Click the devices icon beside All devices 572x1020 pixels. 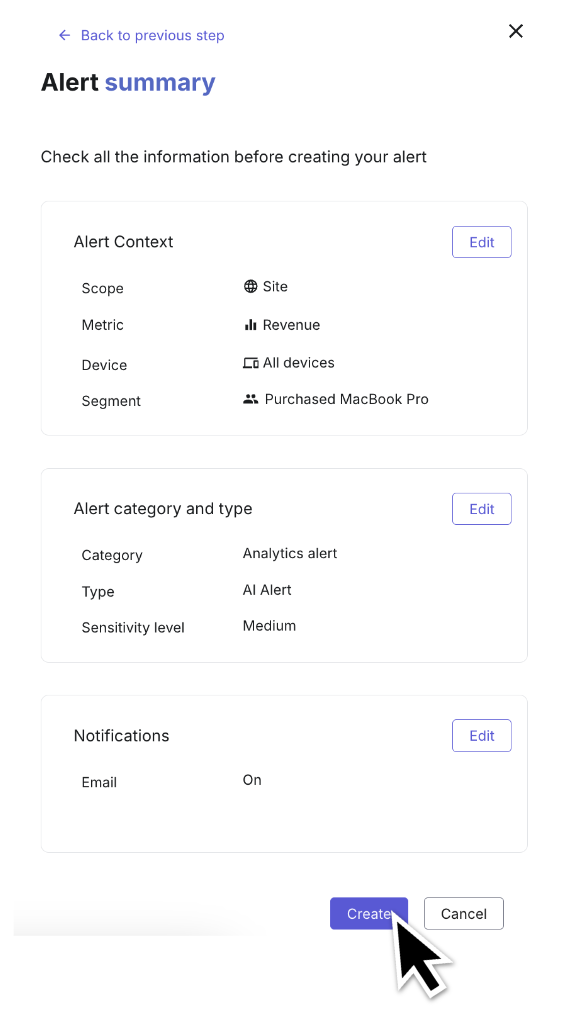click(x=251, y=363)
